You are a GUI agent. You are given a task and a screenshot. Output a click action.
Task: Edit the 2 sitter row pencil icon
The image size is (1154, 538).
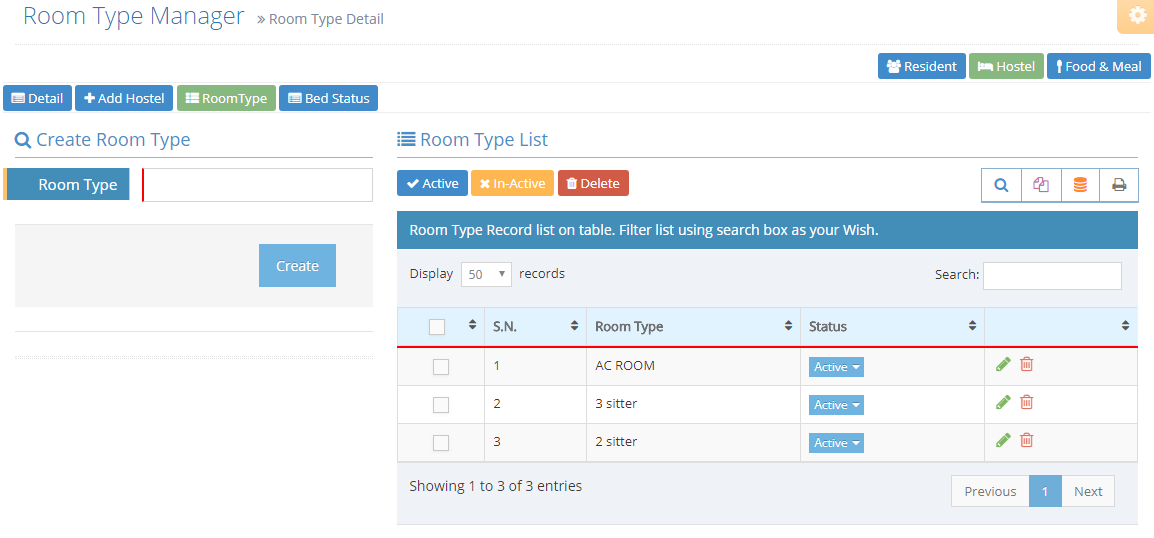coord(1002,440)
